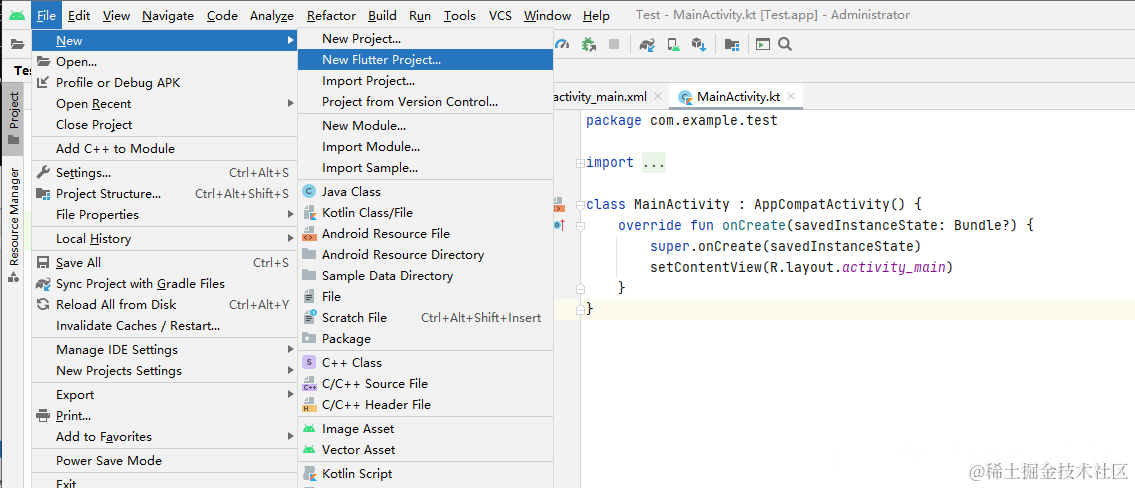The height and width of the screenshot is (488, 1135).
Task: Open the Edit menu
Action: pos(79,15)
